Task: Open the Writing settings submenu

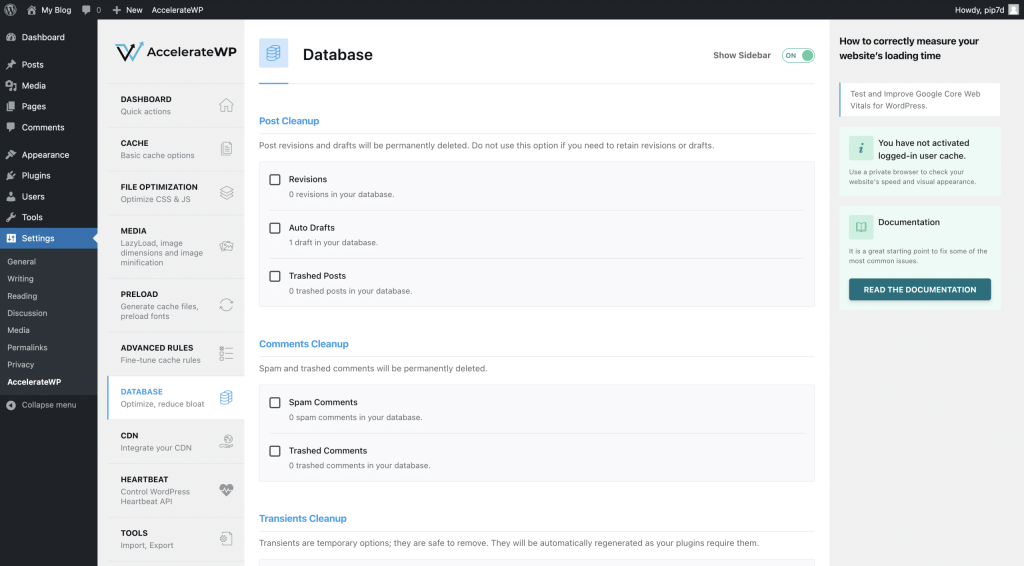Action: click(x=20, y=278)
